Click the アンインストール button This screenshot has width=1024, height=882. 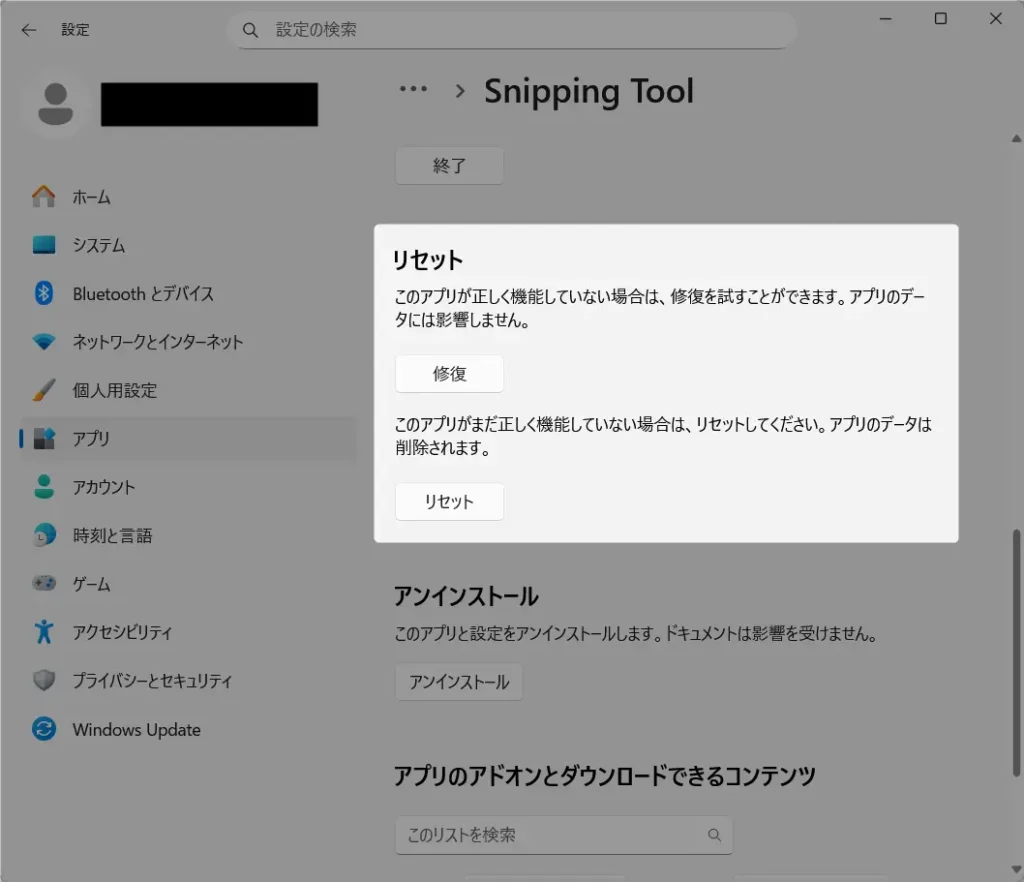tap(458, 682)
